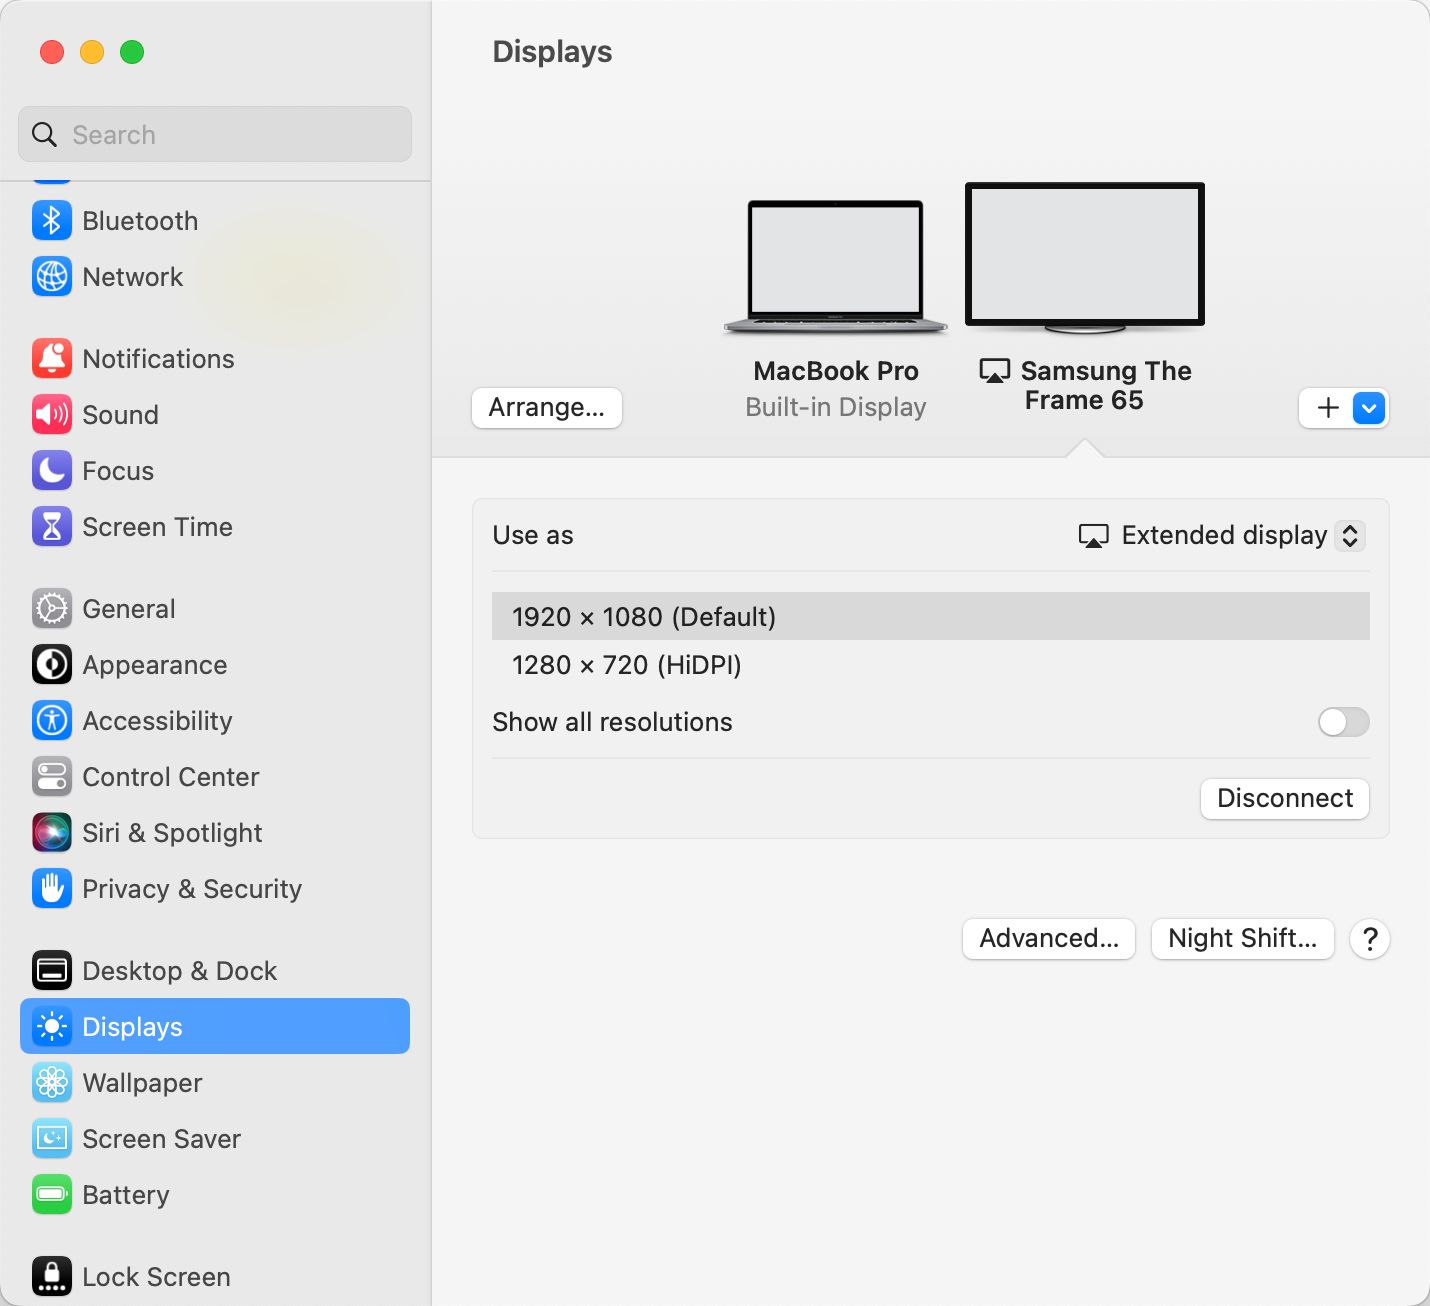This screenshot has width=1430, height=1306.
Task: Click the Network globe icon
Action: pyautogui.click(x=52, y=277)
